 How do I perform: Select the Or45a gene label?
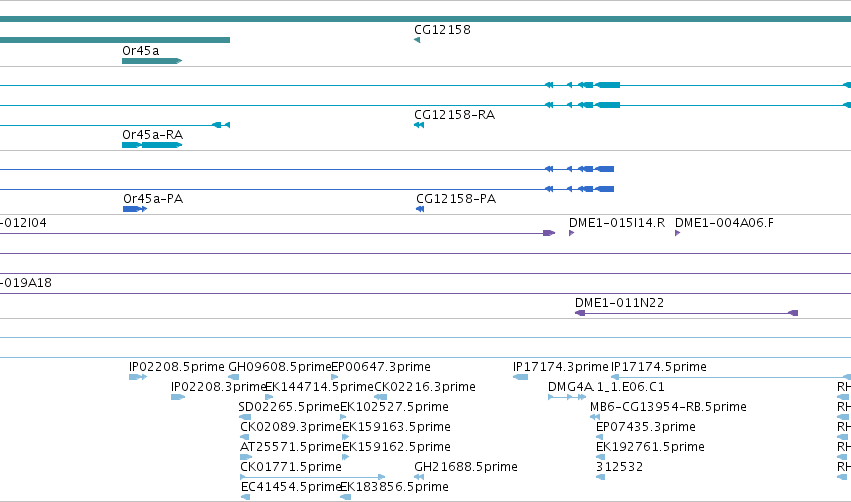click(141, 50)
